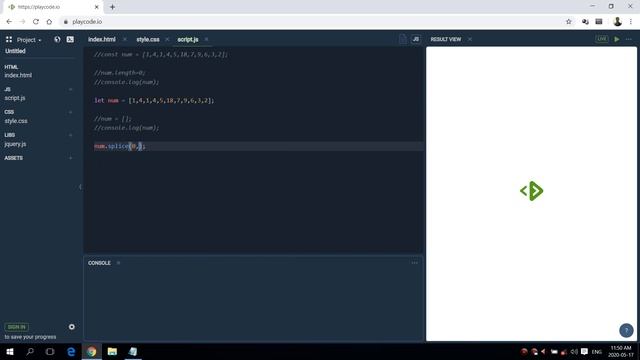Screen dimensions: 640x360
Task: Close the index.html tab
Action: click(x=124, y=39)
